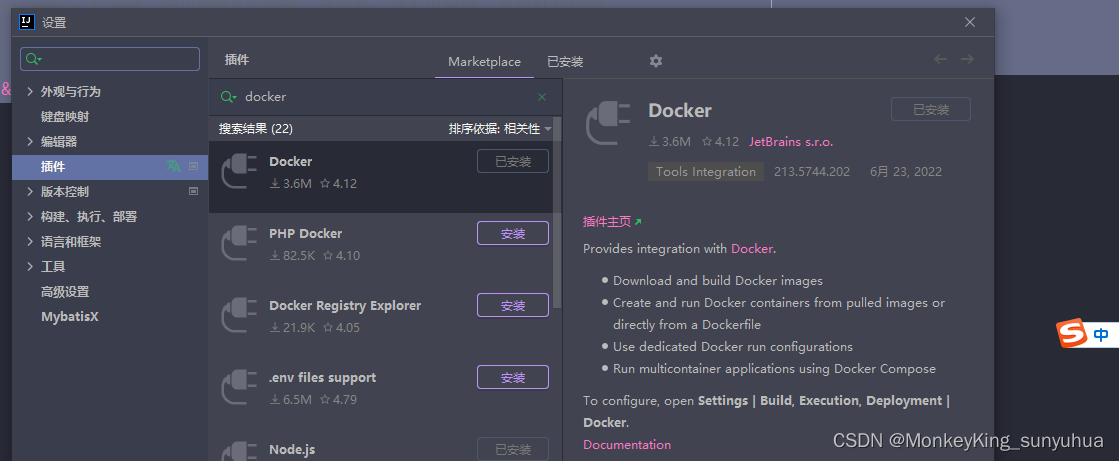Expand the 外观与行为 settings node

pos(30,91)
